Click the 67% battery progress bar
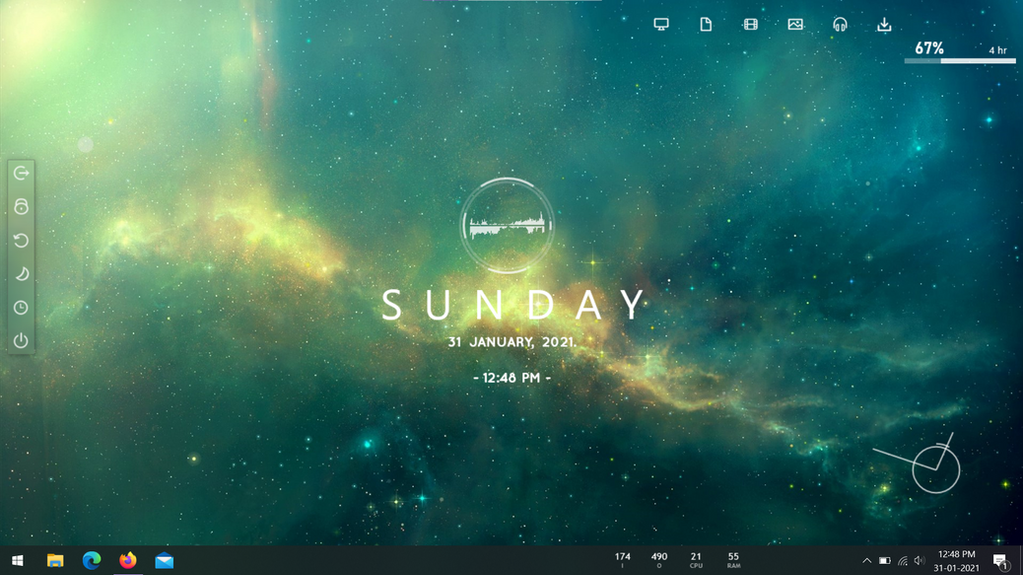 (960, 61)
